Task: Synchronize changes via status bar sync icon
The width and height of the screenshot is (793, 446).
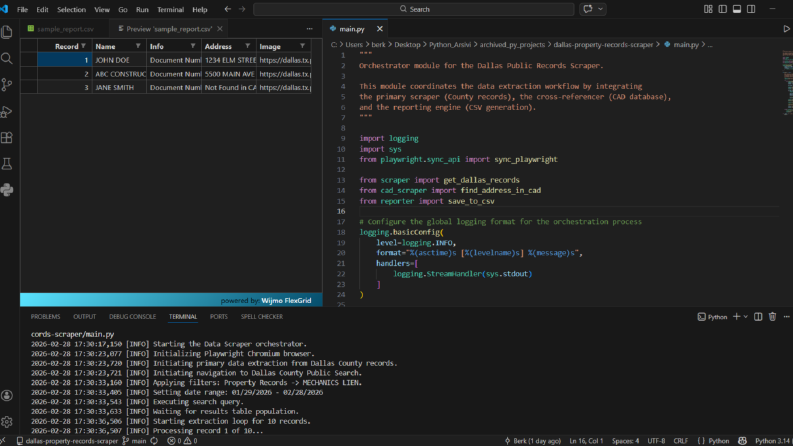Action: [x=154, y=441]
